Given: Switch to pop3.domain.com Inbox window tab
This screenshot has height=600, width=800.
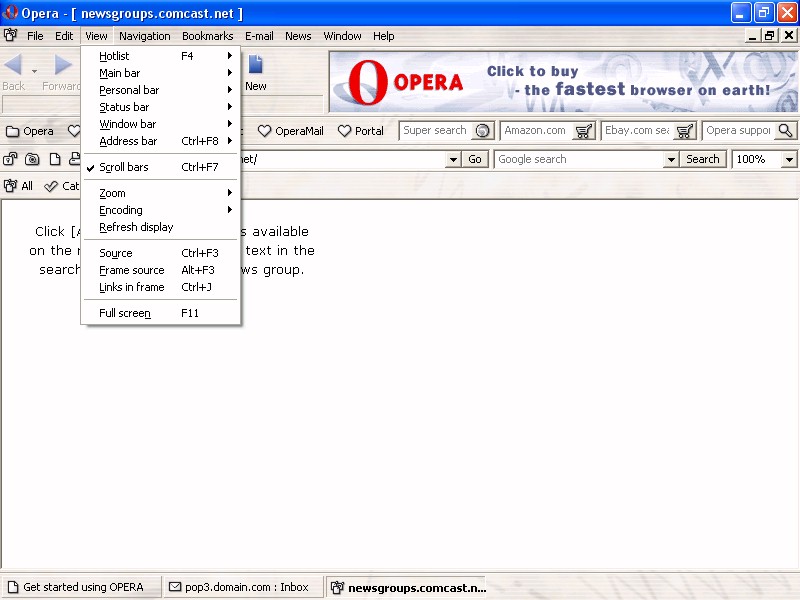Looking at the screenshot, I should [x=240, y=587].
